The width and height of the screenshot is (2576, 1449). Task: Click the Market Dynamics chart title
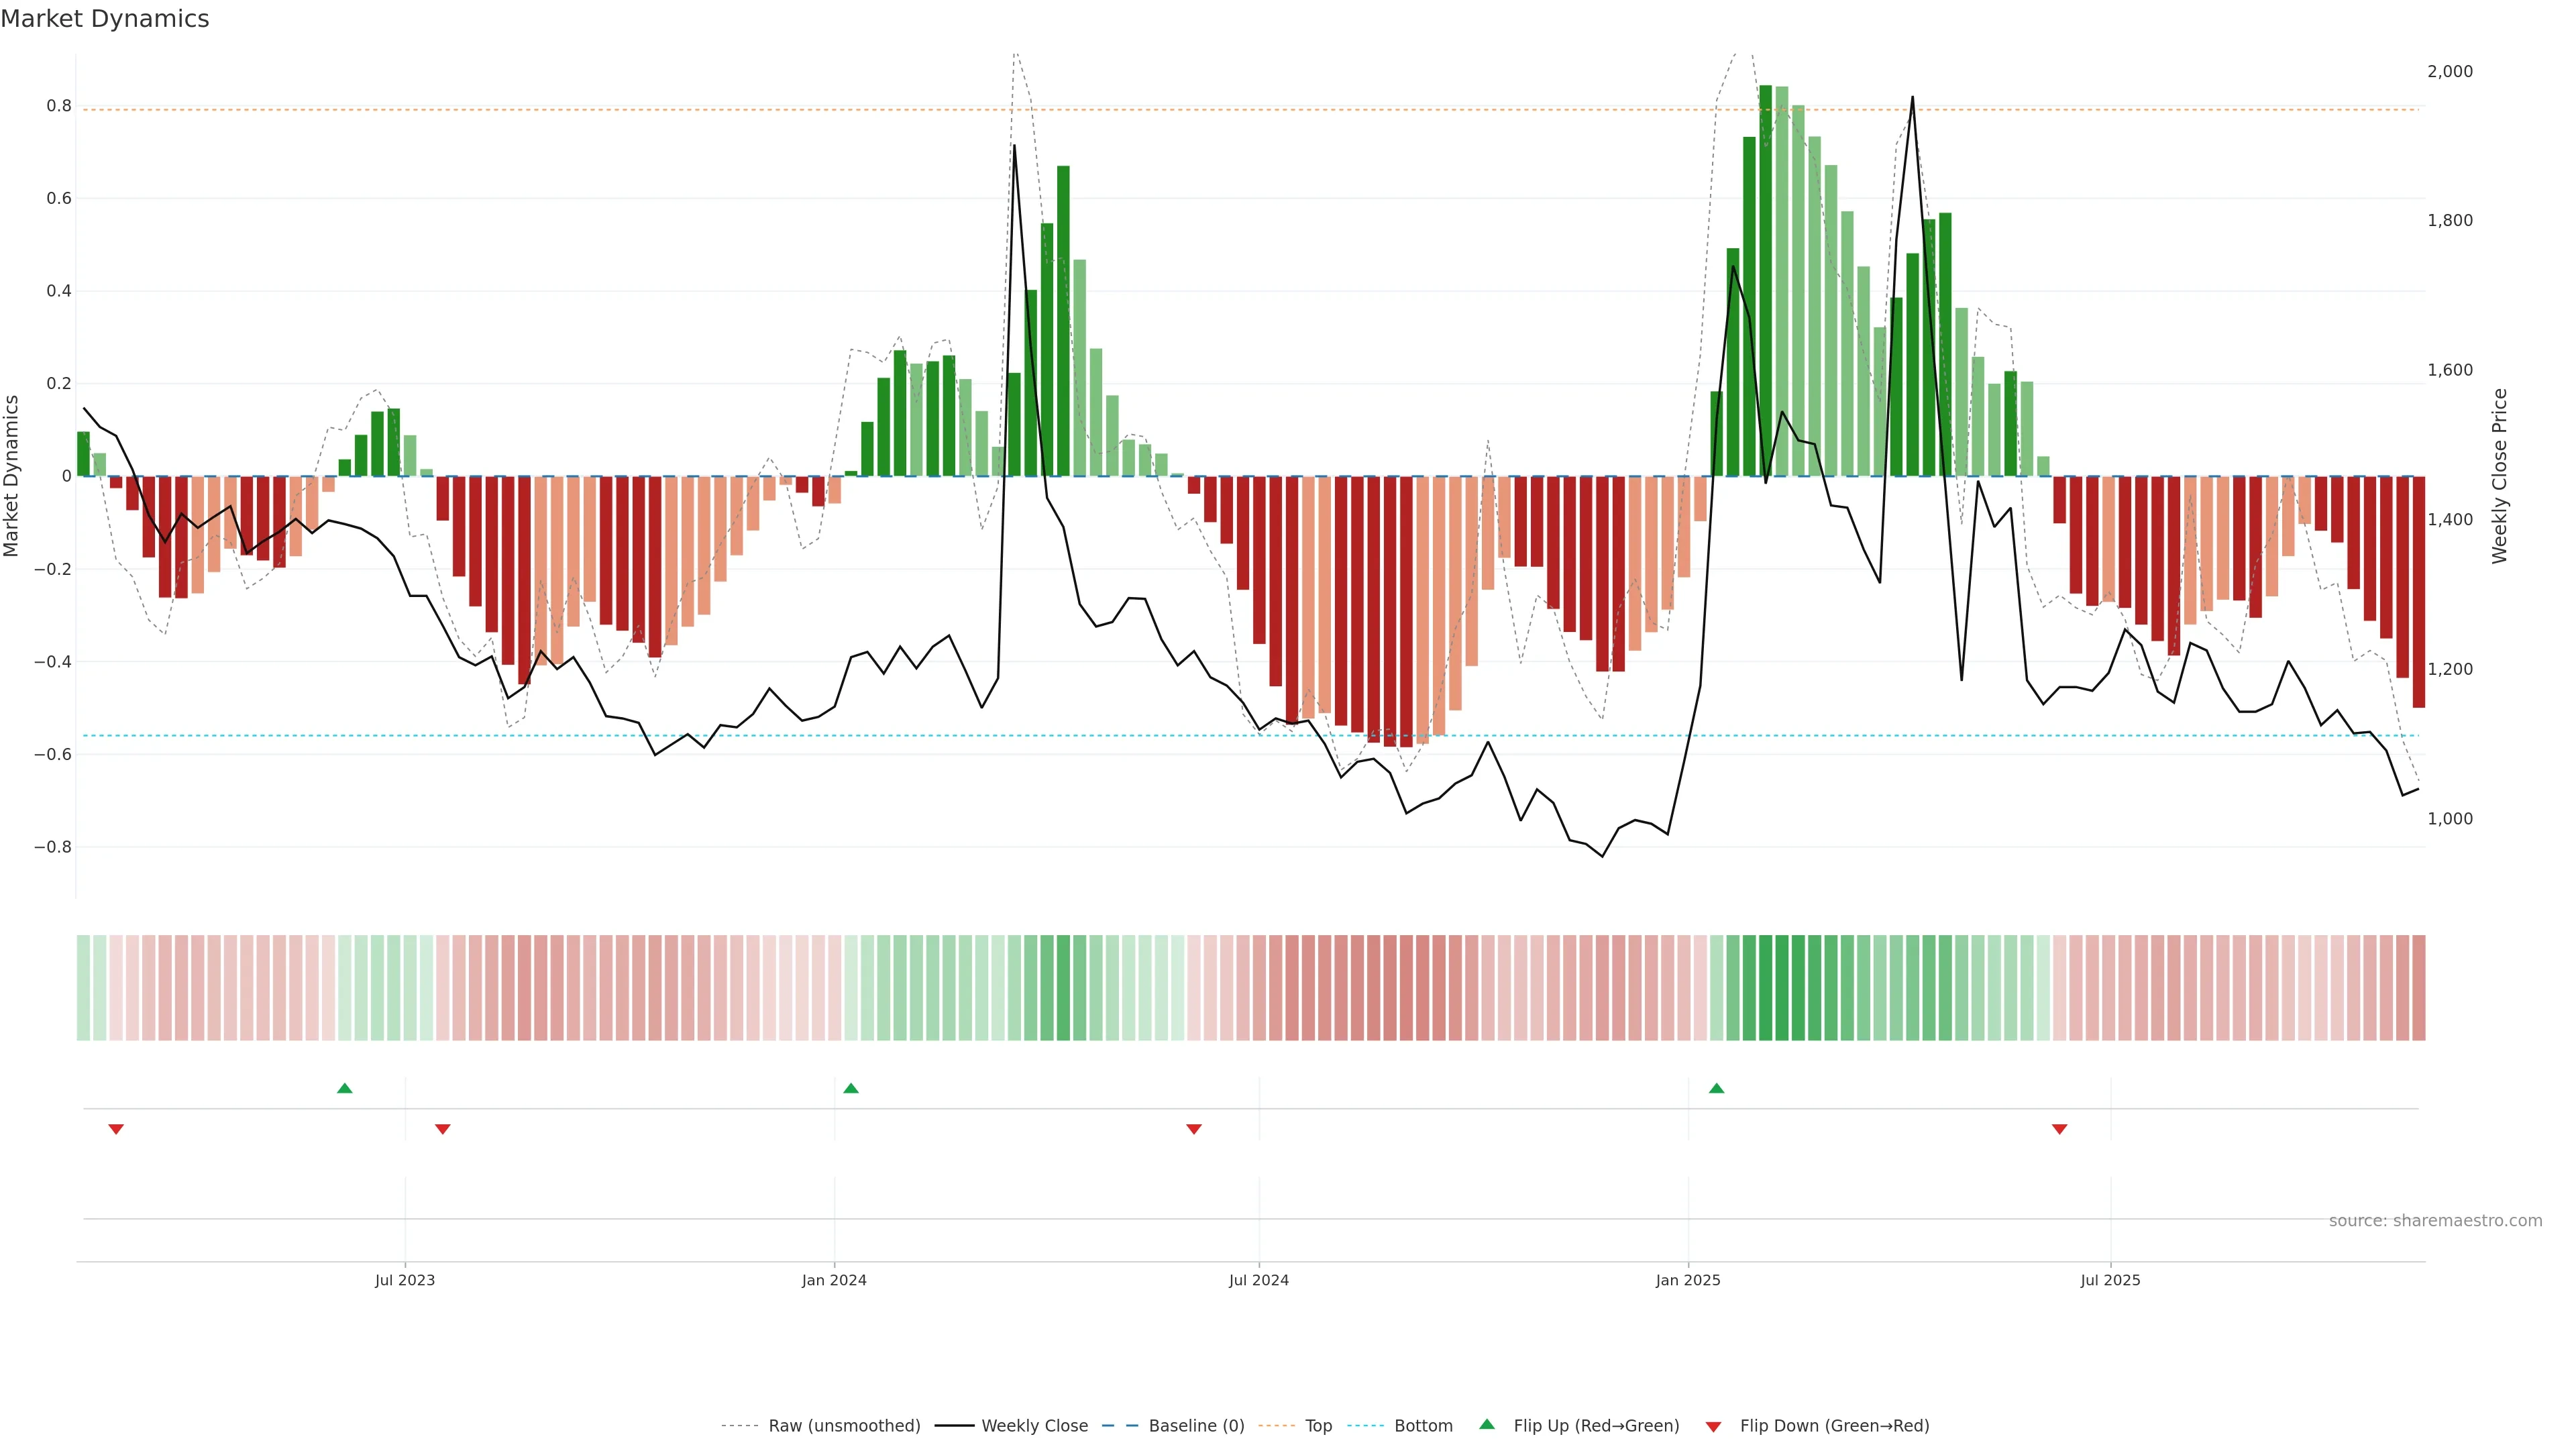coord(105,19)
